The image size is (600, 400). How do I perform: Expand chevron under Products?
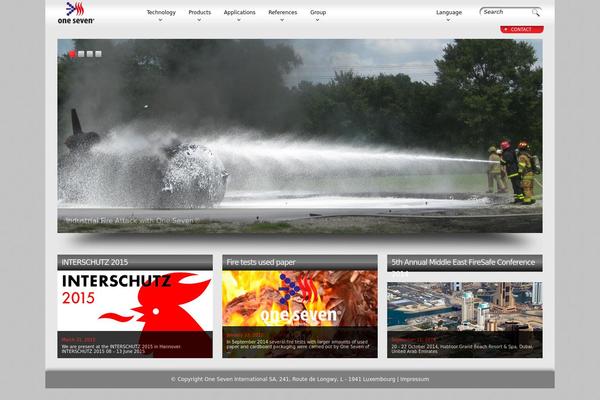199,20
